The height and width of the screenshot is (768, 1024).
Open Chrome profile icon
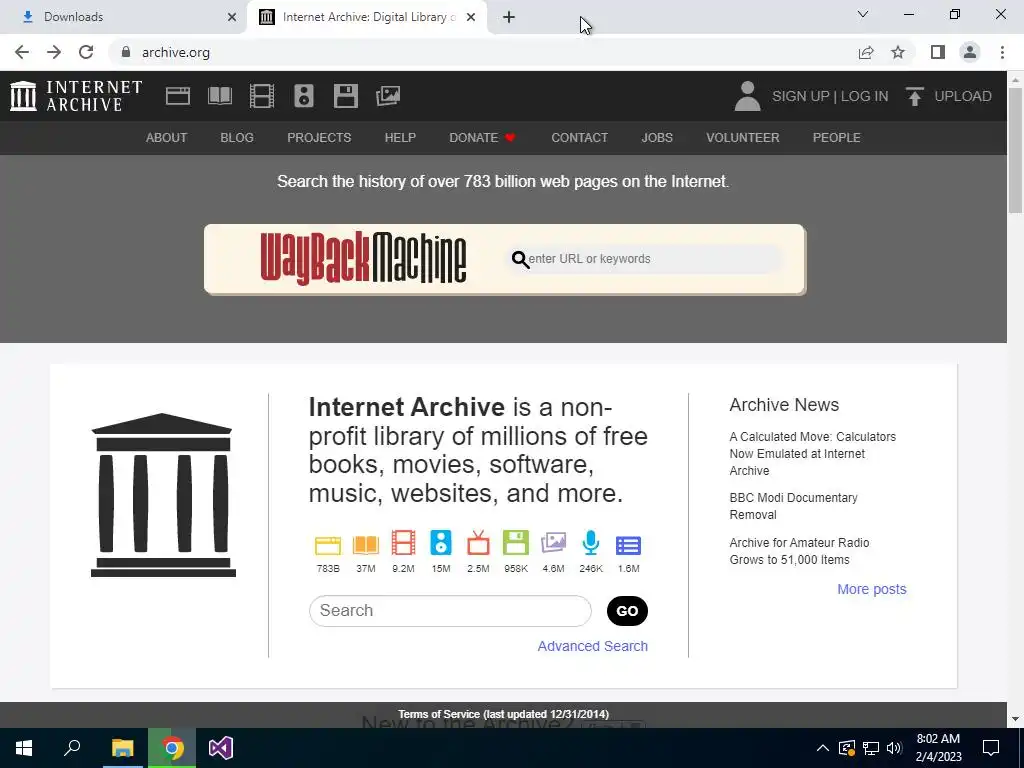(970, 52)
